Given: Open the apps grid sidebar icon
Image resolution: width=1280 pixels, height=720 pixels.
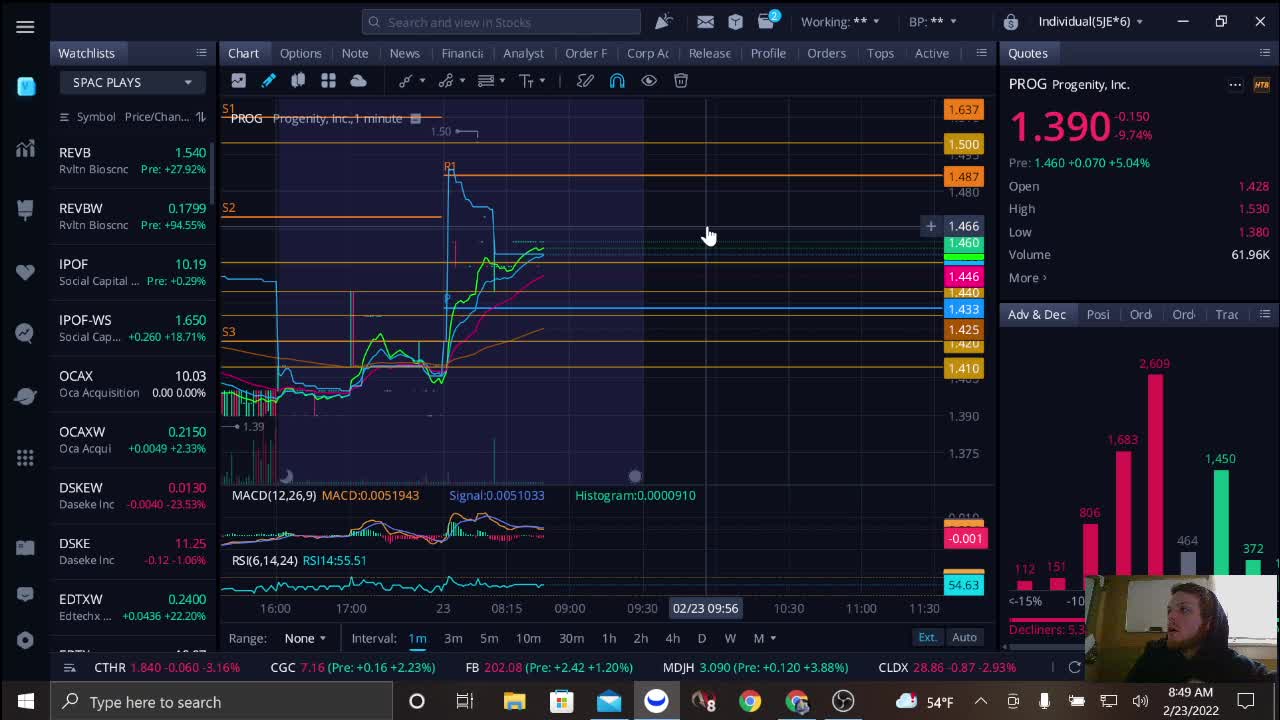Looking at the screenshot, I should (x=25, y=457).
